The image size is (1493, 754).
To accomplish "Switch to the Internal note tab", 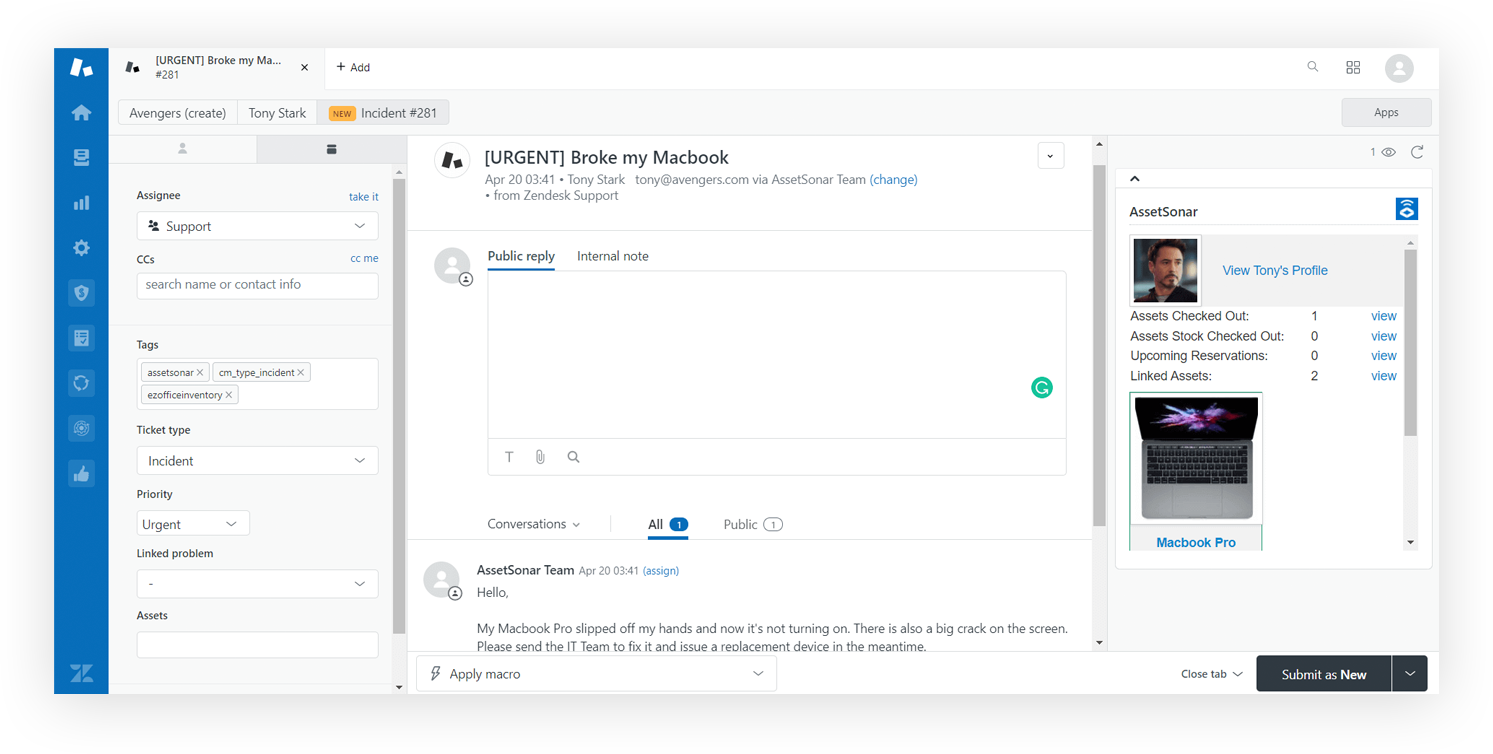I will 612,256.
